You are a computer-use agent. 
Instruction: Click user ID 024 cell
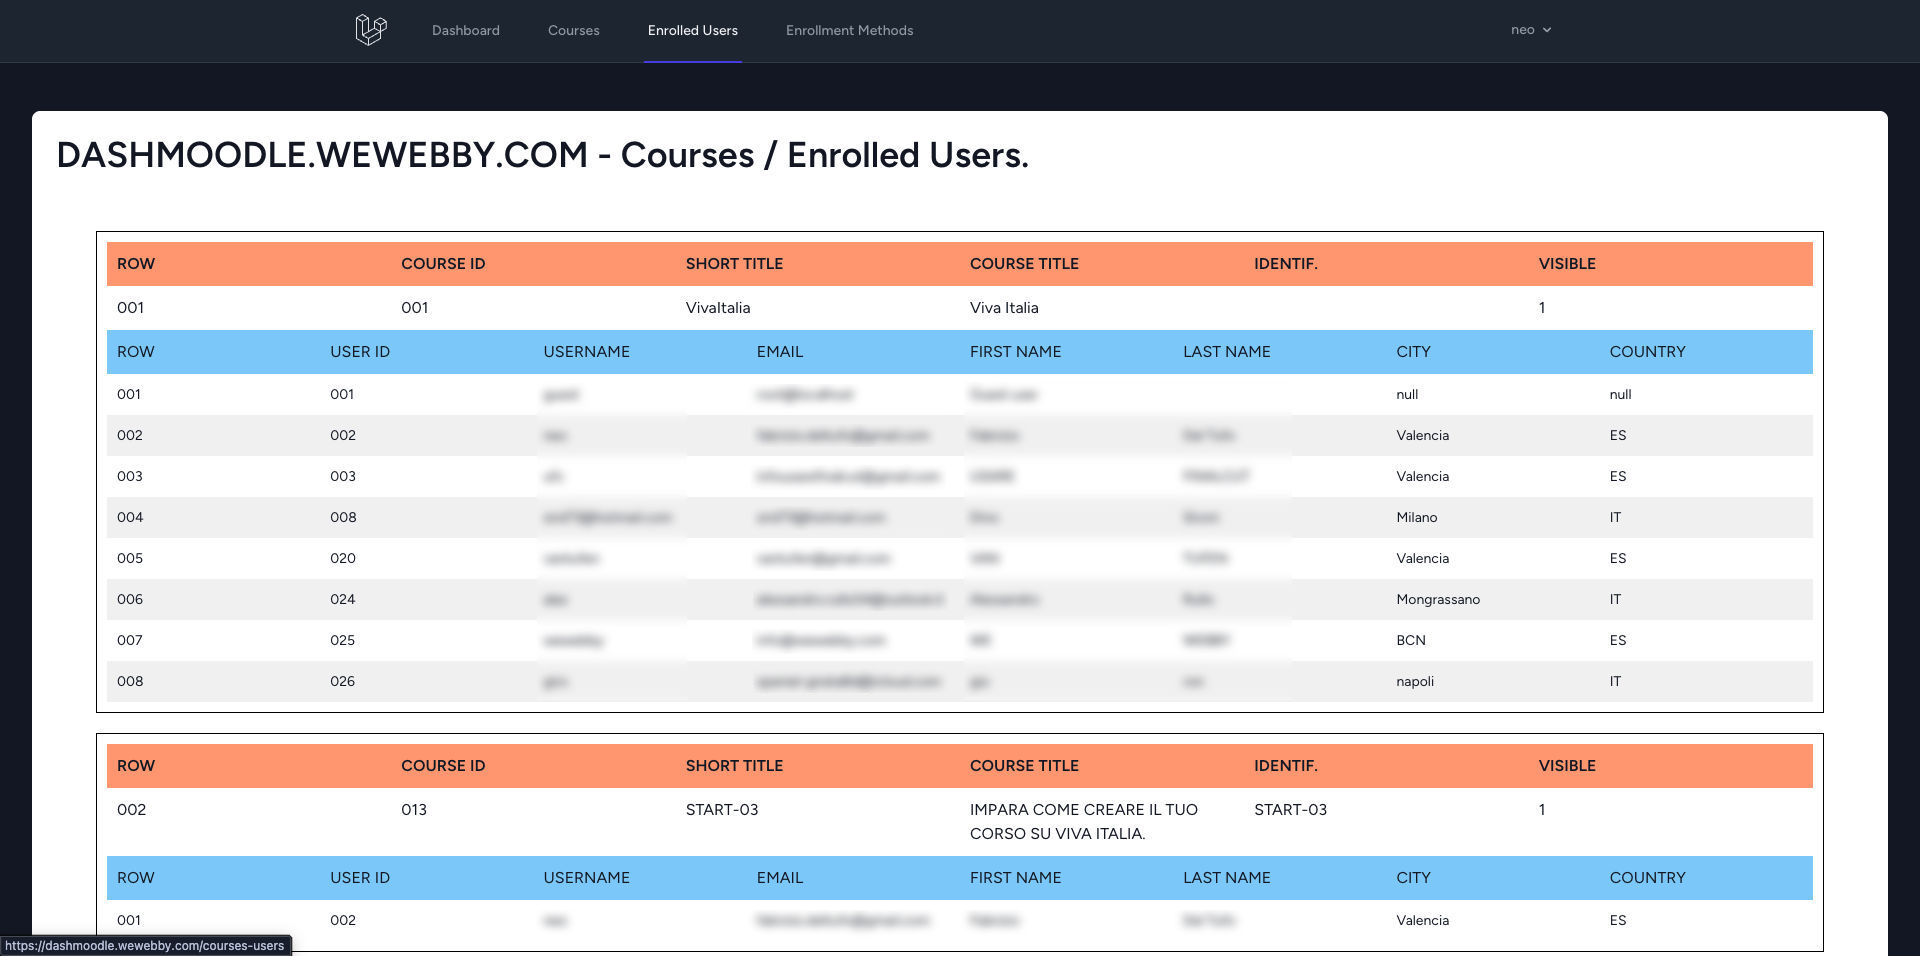(x=343, y=600)
